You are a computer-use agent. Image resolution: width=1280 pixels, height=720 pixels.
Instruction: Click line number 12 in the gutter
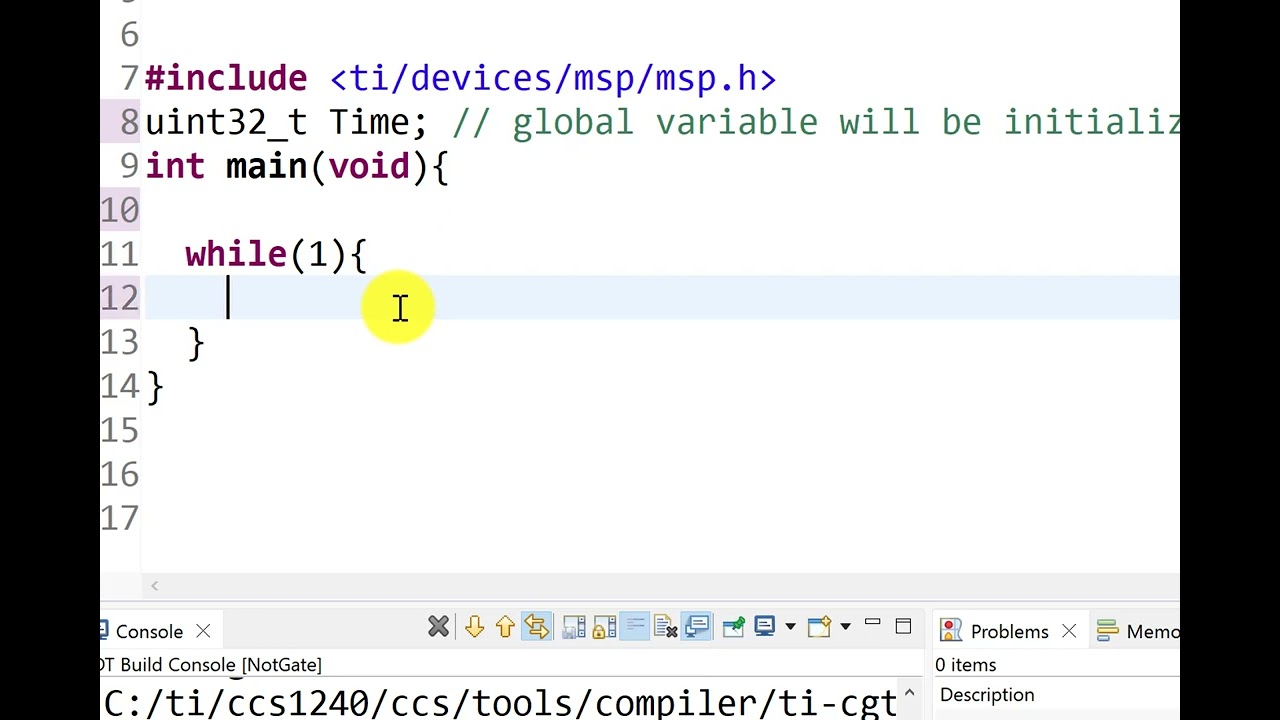119,298
